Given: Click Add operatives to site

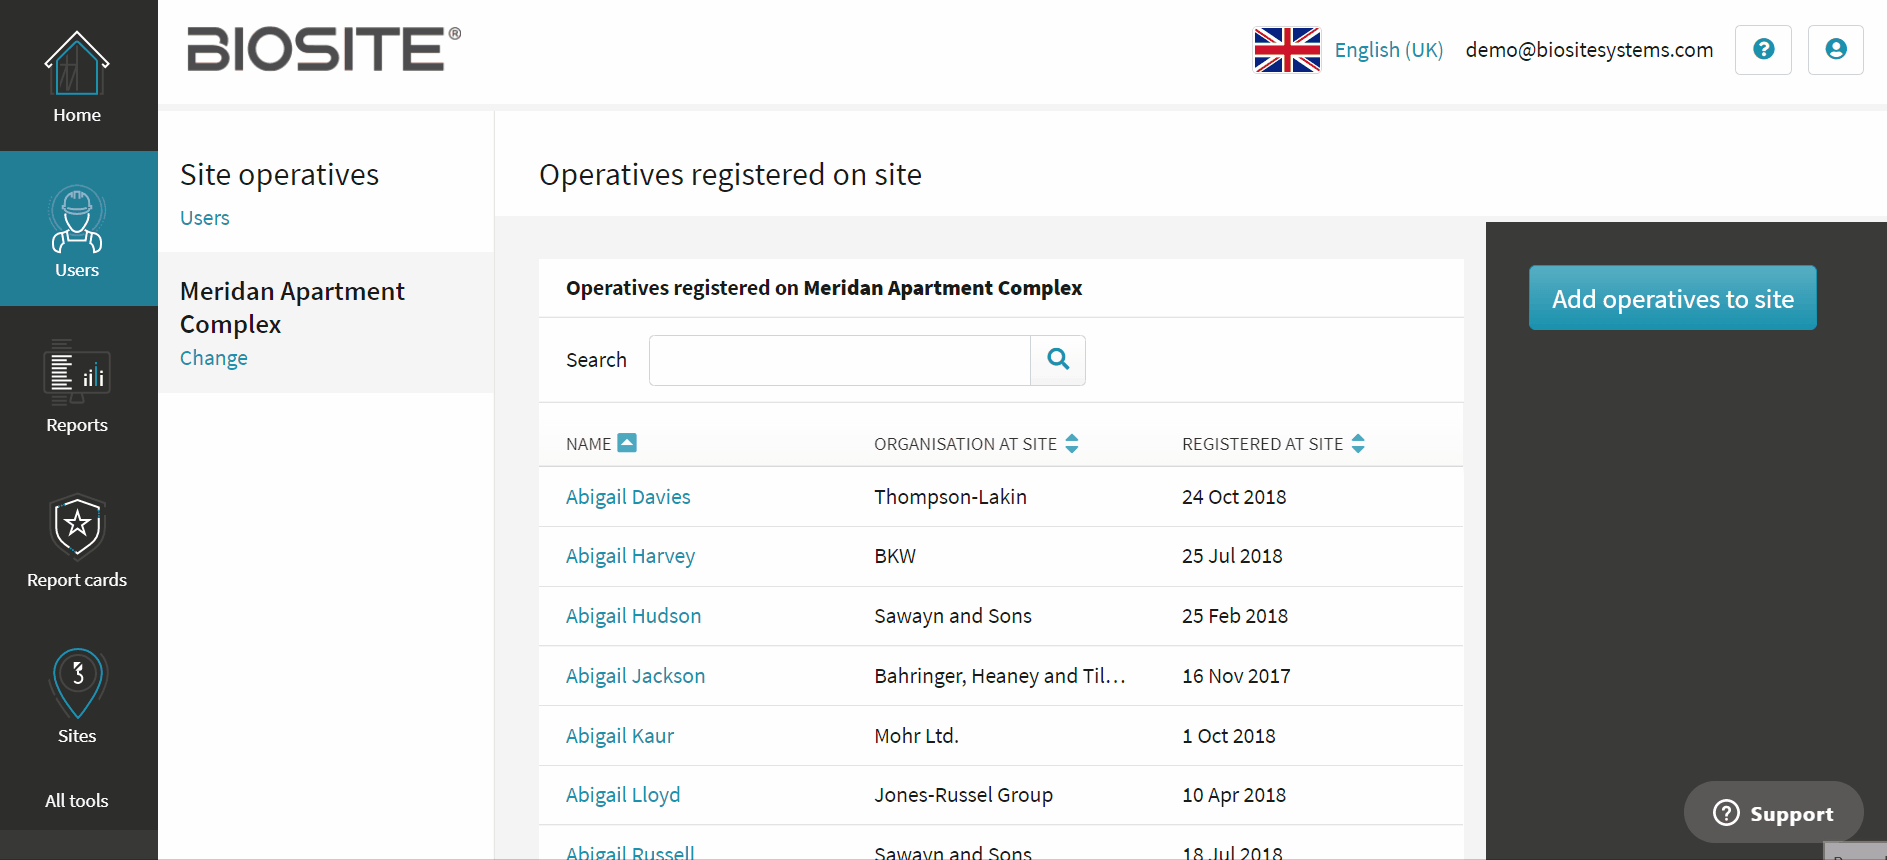Looking at the screenshot, I should point(1672,297).
